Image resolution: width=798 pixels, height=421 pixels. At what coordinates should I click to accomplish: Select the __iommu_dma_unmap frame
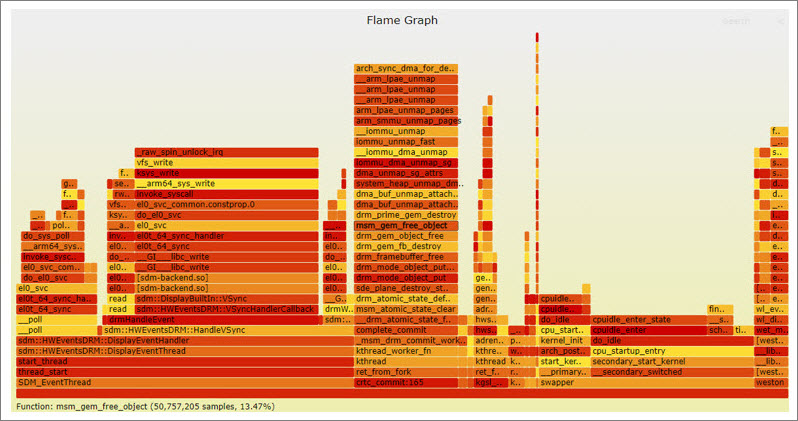tap(406, 152)
